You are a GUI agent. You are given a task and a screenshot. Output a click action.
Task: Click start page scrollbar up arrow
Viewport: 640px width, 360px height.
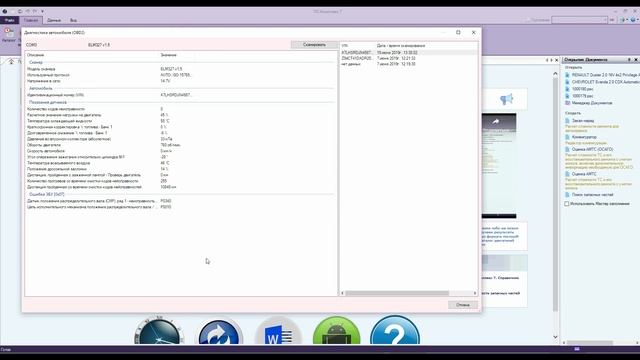click(555, 73)
